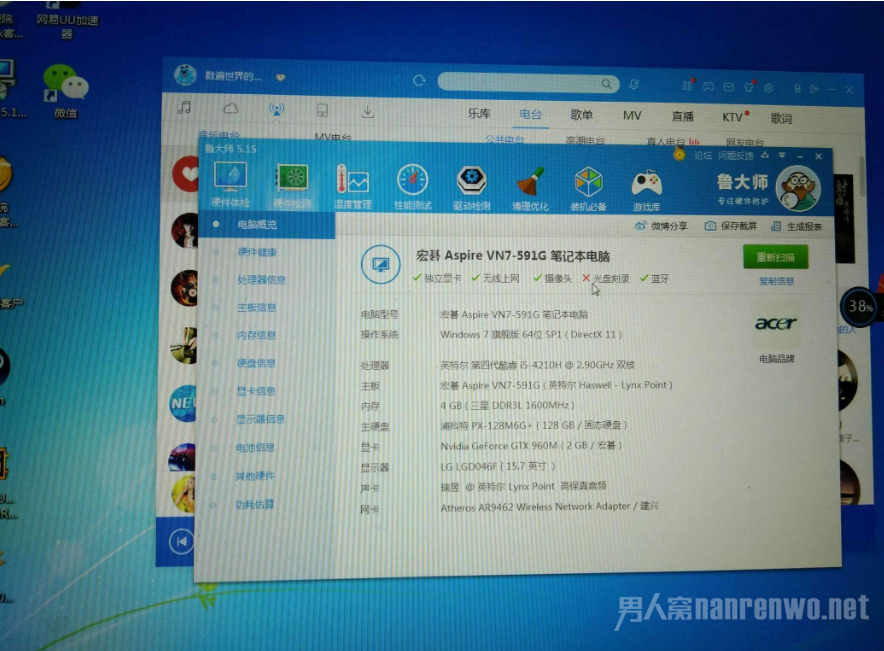
Task: Open 驱动检测 driver detection
Action: point(472,188)
